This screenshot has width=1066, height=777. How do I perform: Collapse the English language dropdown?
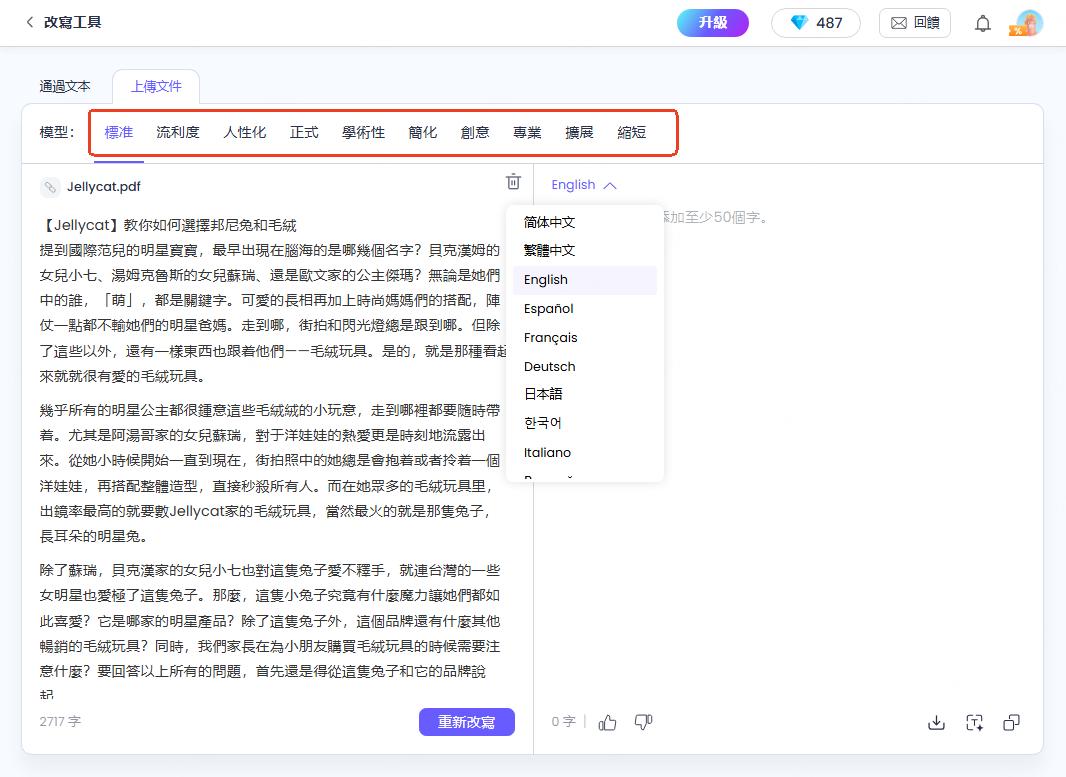[583, 185]
